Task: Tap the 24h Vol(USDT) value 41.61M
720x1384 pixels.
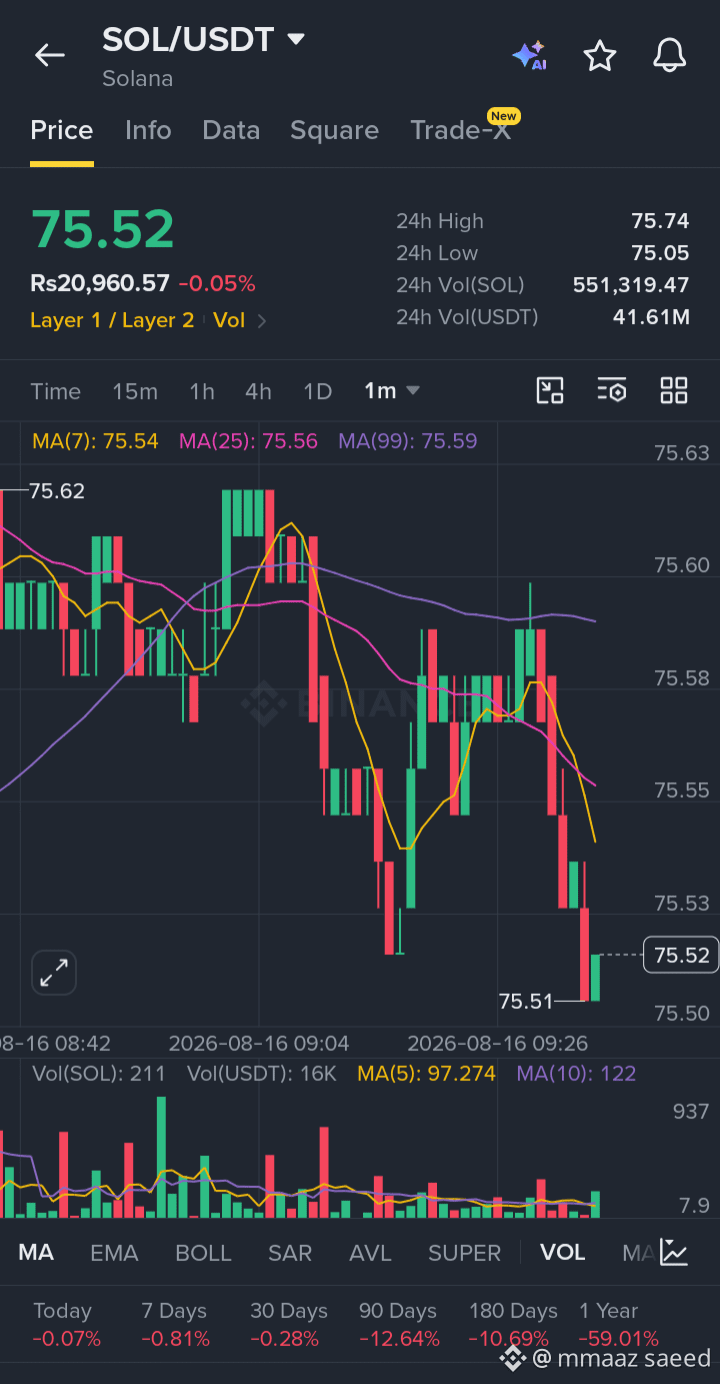Action: pyautogui.click(x=651, y=317)
